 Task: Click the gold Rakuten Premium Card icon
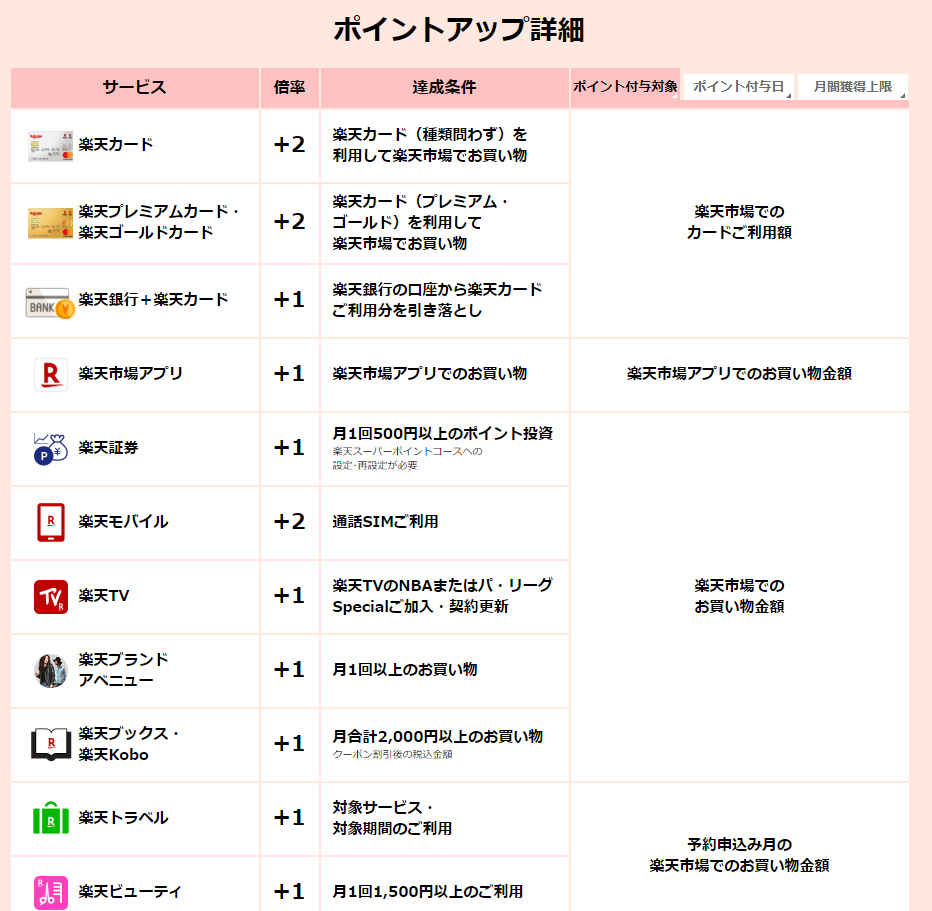click(50, 223)
